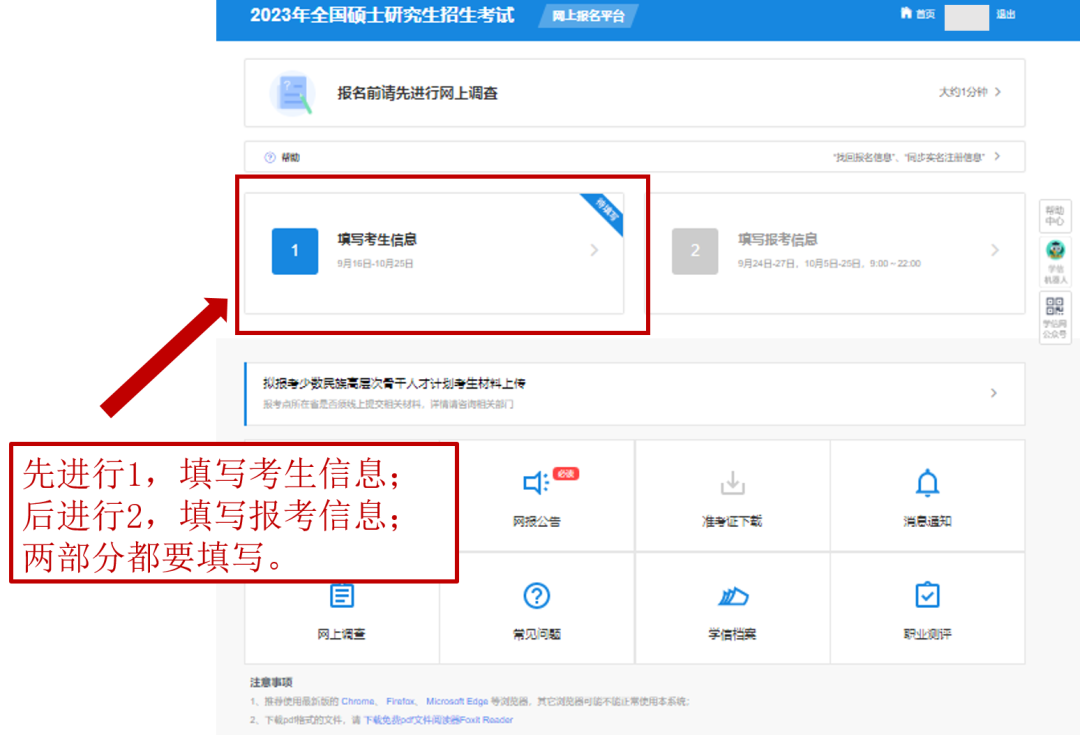
Task: Open 帮助中心 in right sidebar
Action: tap(1055, 215)
